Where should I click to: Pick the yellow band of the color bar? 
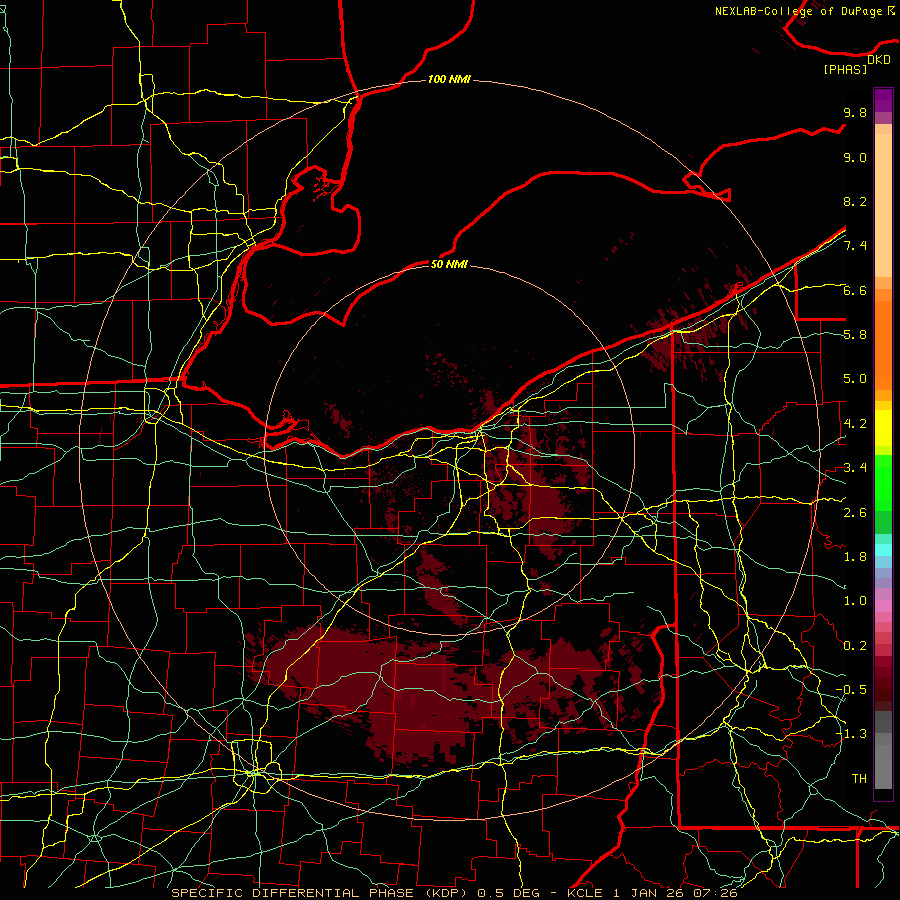pos(883,428)
